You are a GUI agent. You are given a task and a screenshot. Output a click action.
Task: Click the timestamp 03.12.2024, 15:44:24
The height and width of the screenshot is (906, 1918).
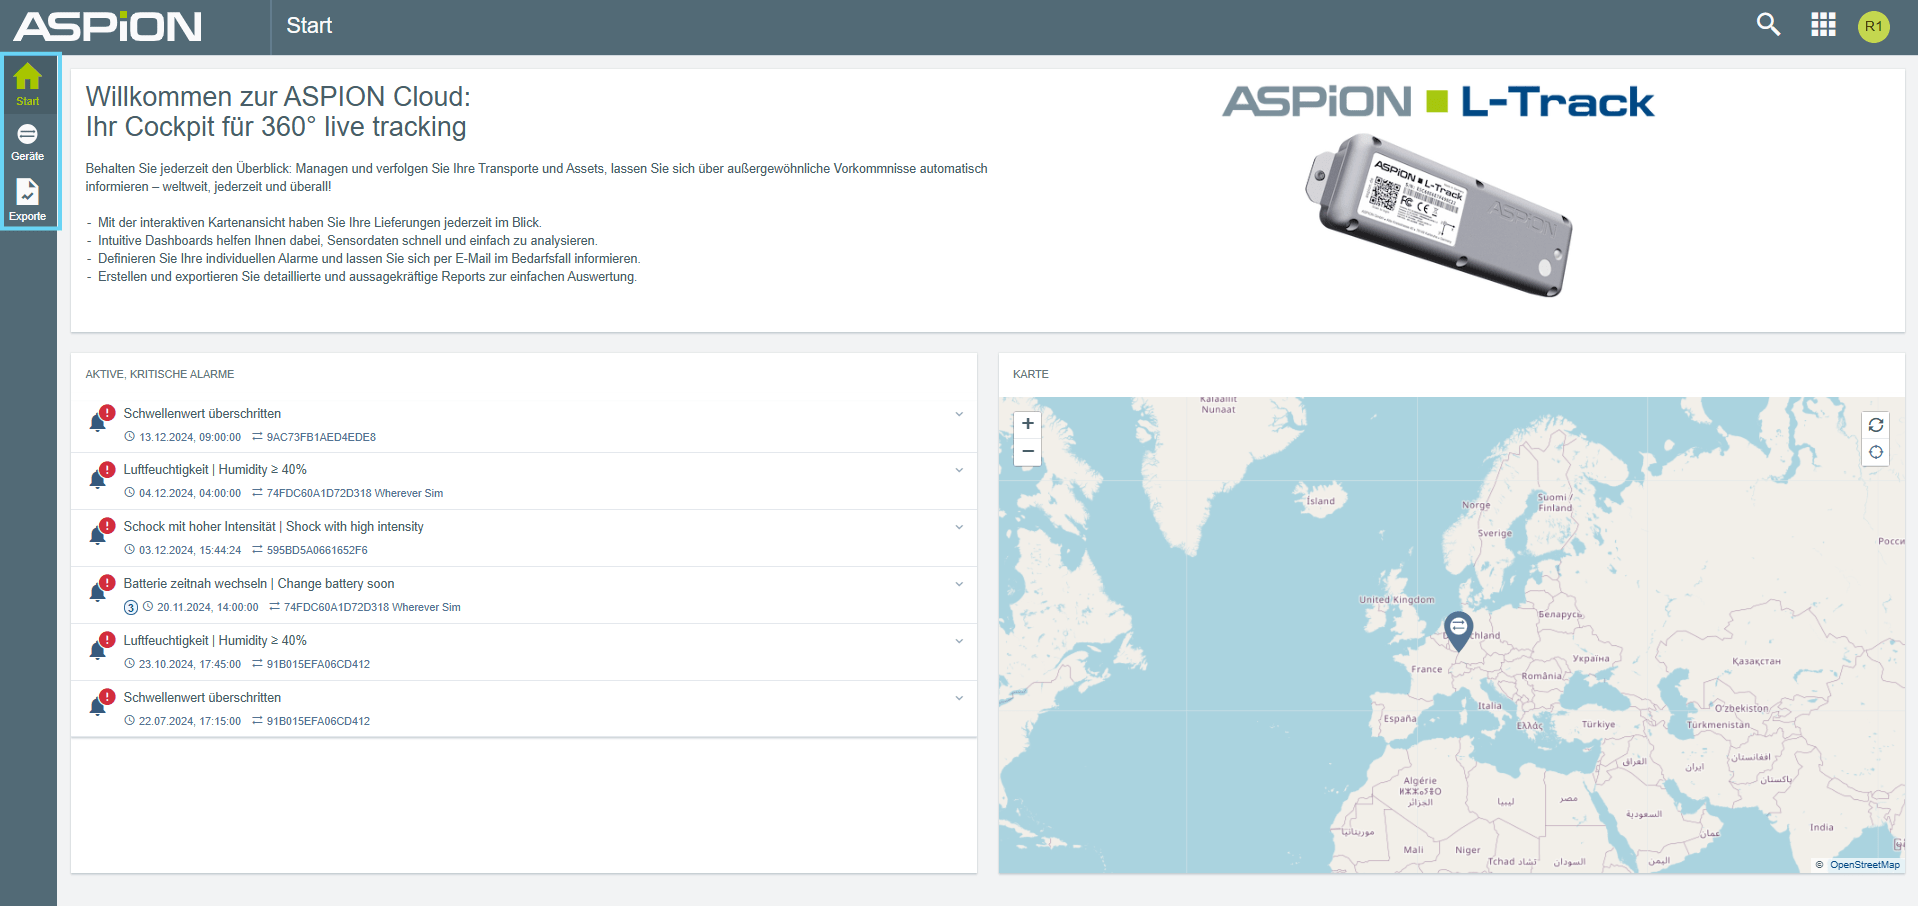[x=190, y=550]
